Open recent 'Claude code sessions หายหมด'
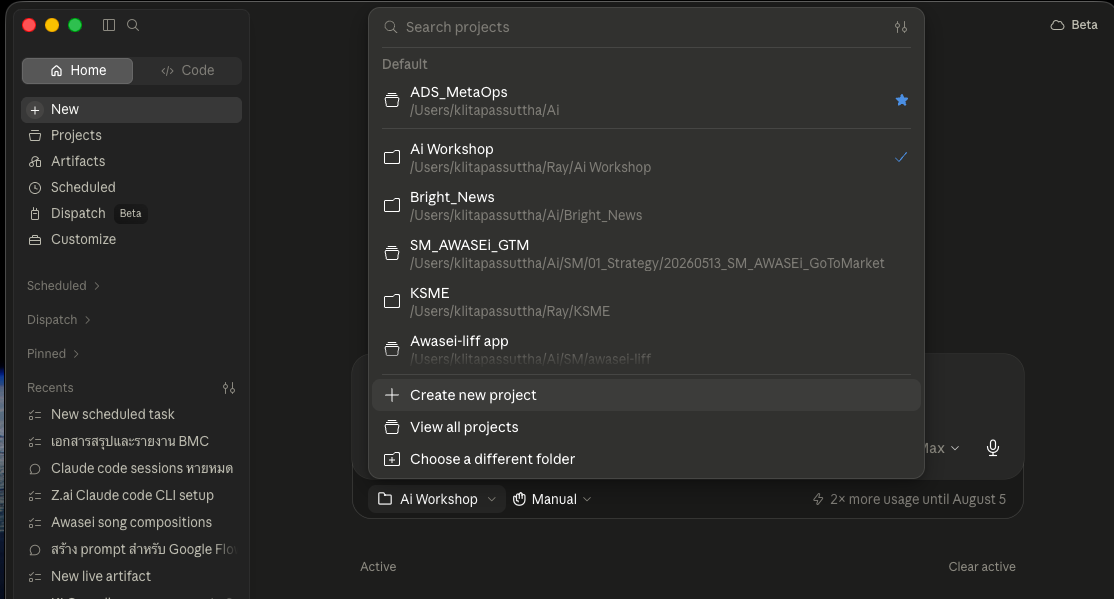The height and width of the screenshot is (599, 1114). click(131, 468)
